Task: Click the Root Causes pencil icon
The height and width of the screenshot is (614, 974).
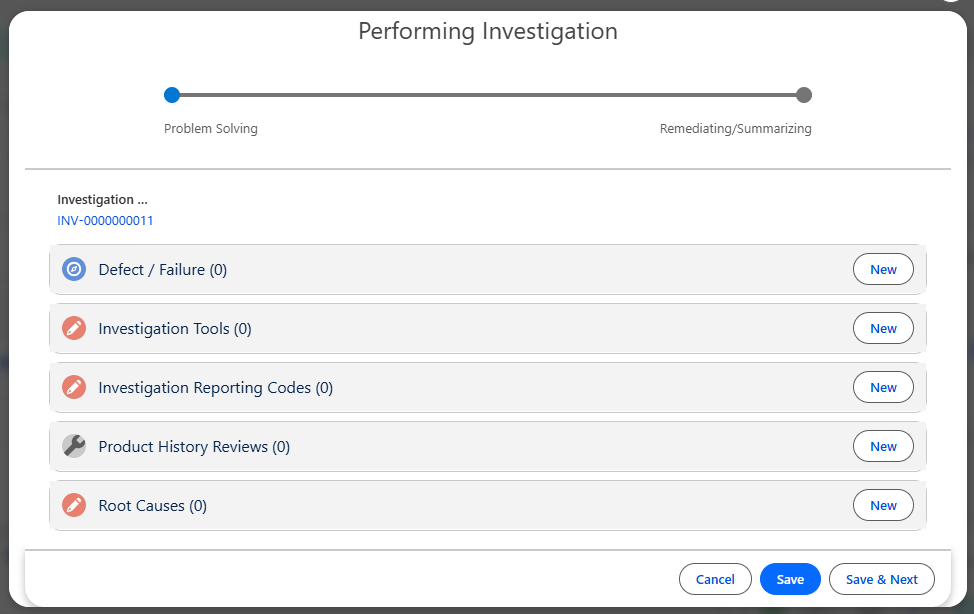Action: [x=74, y=506]
